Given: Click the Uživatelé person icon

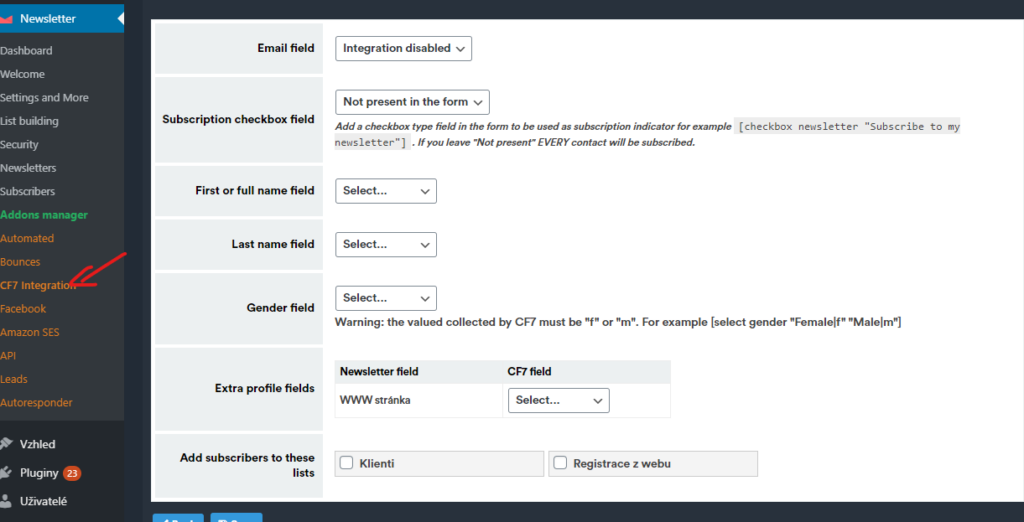Looking at the screenshot, I should [7, 500].
